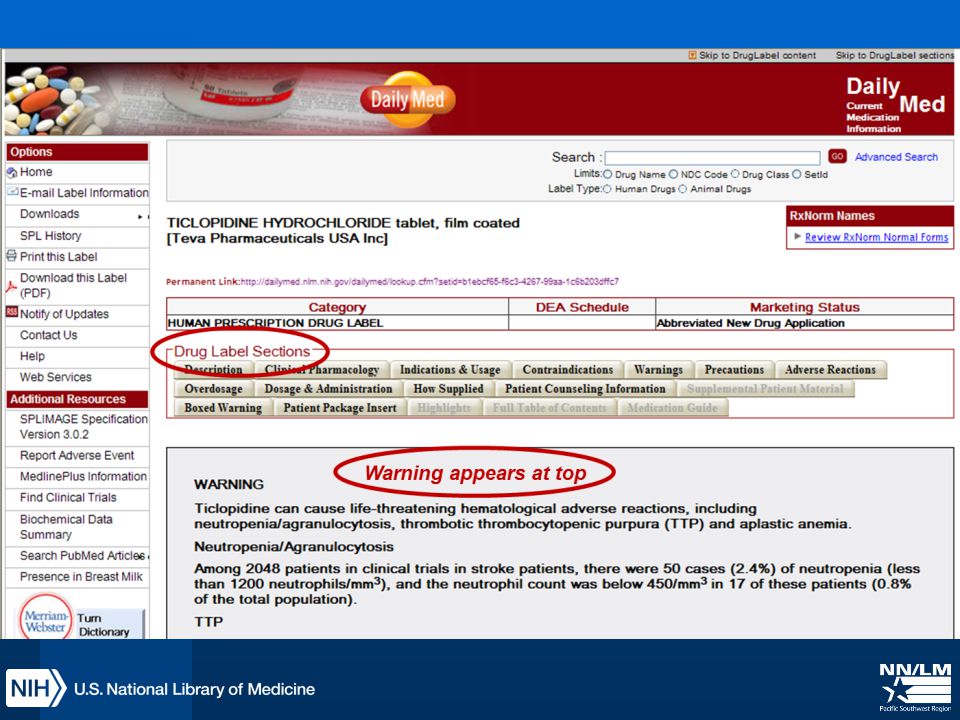Open the Warnings tab
Screen dimensions: 960x720
(658, 370)
